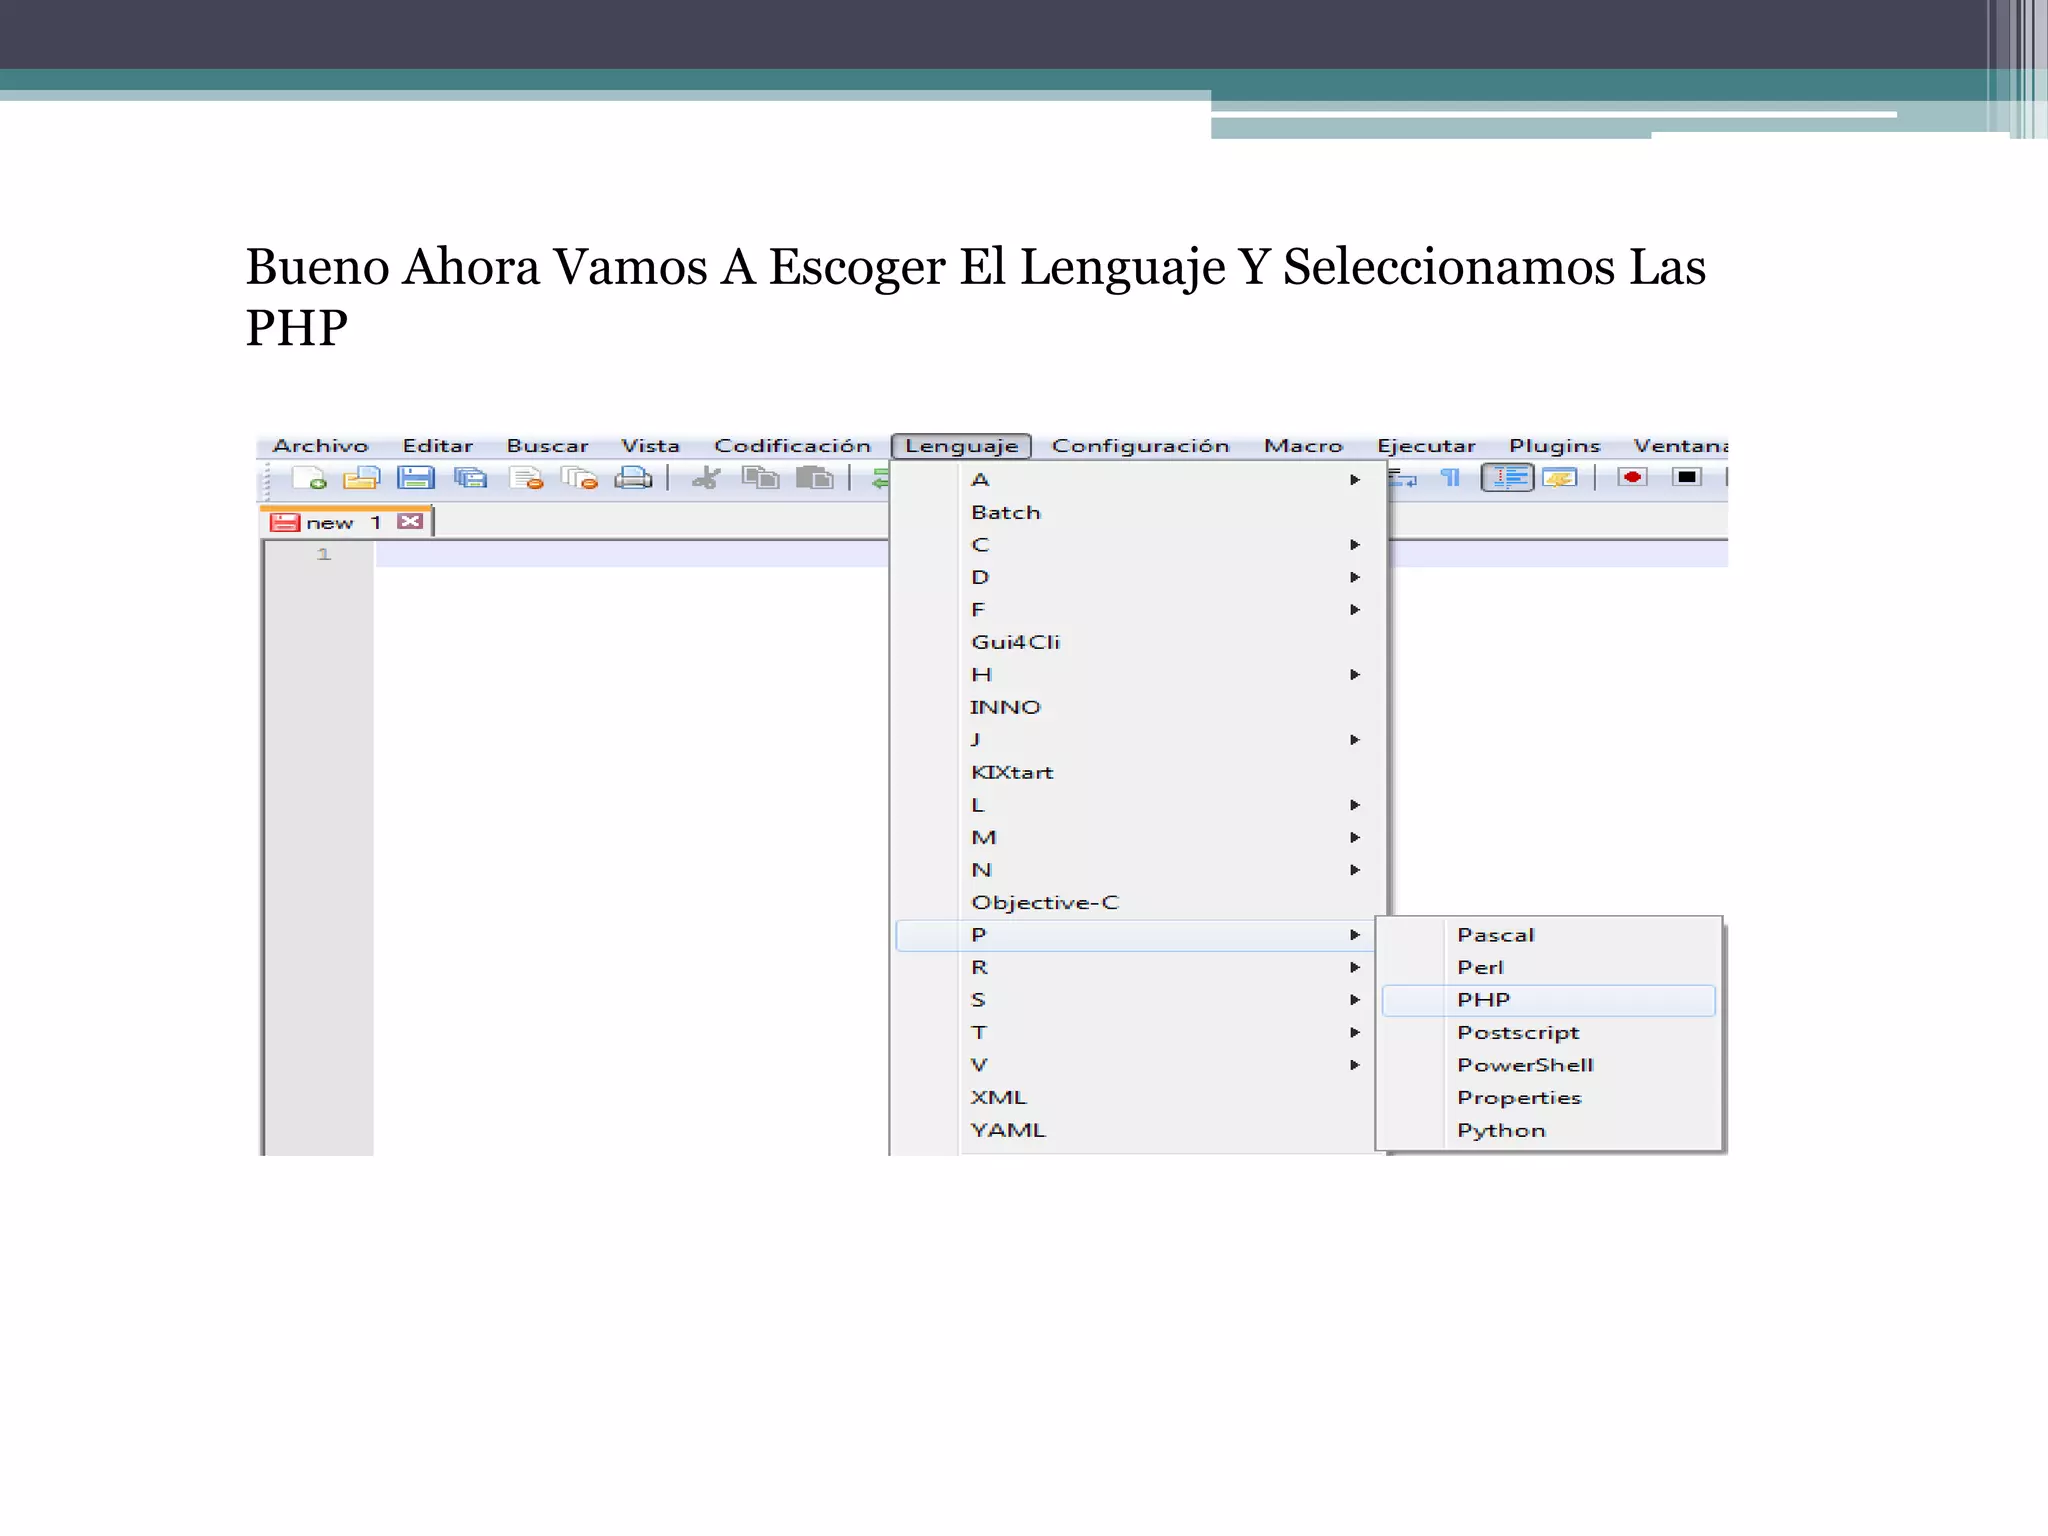Select PHP in the P submenu
This screenshot has width=2048, height=1536.
point(1548,1000)
